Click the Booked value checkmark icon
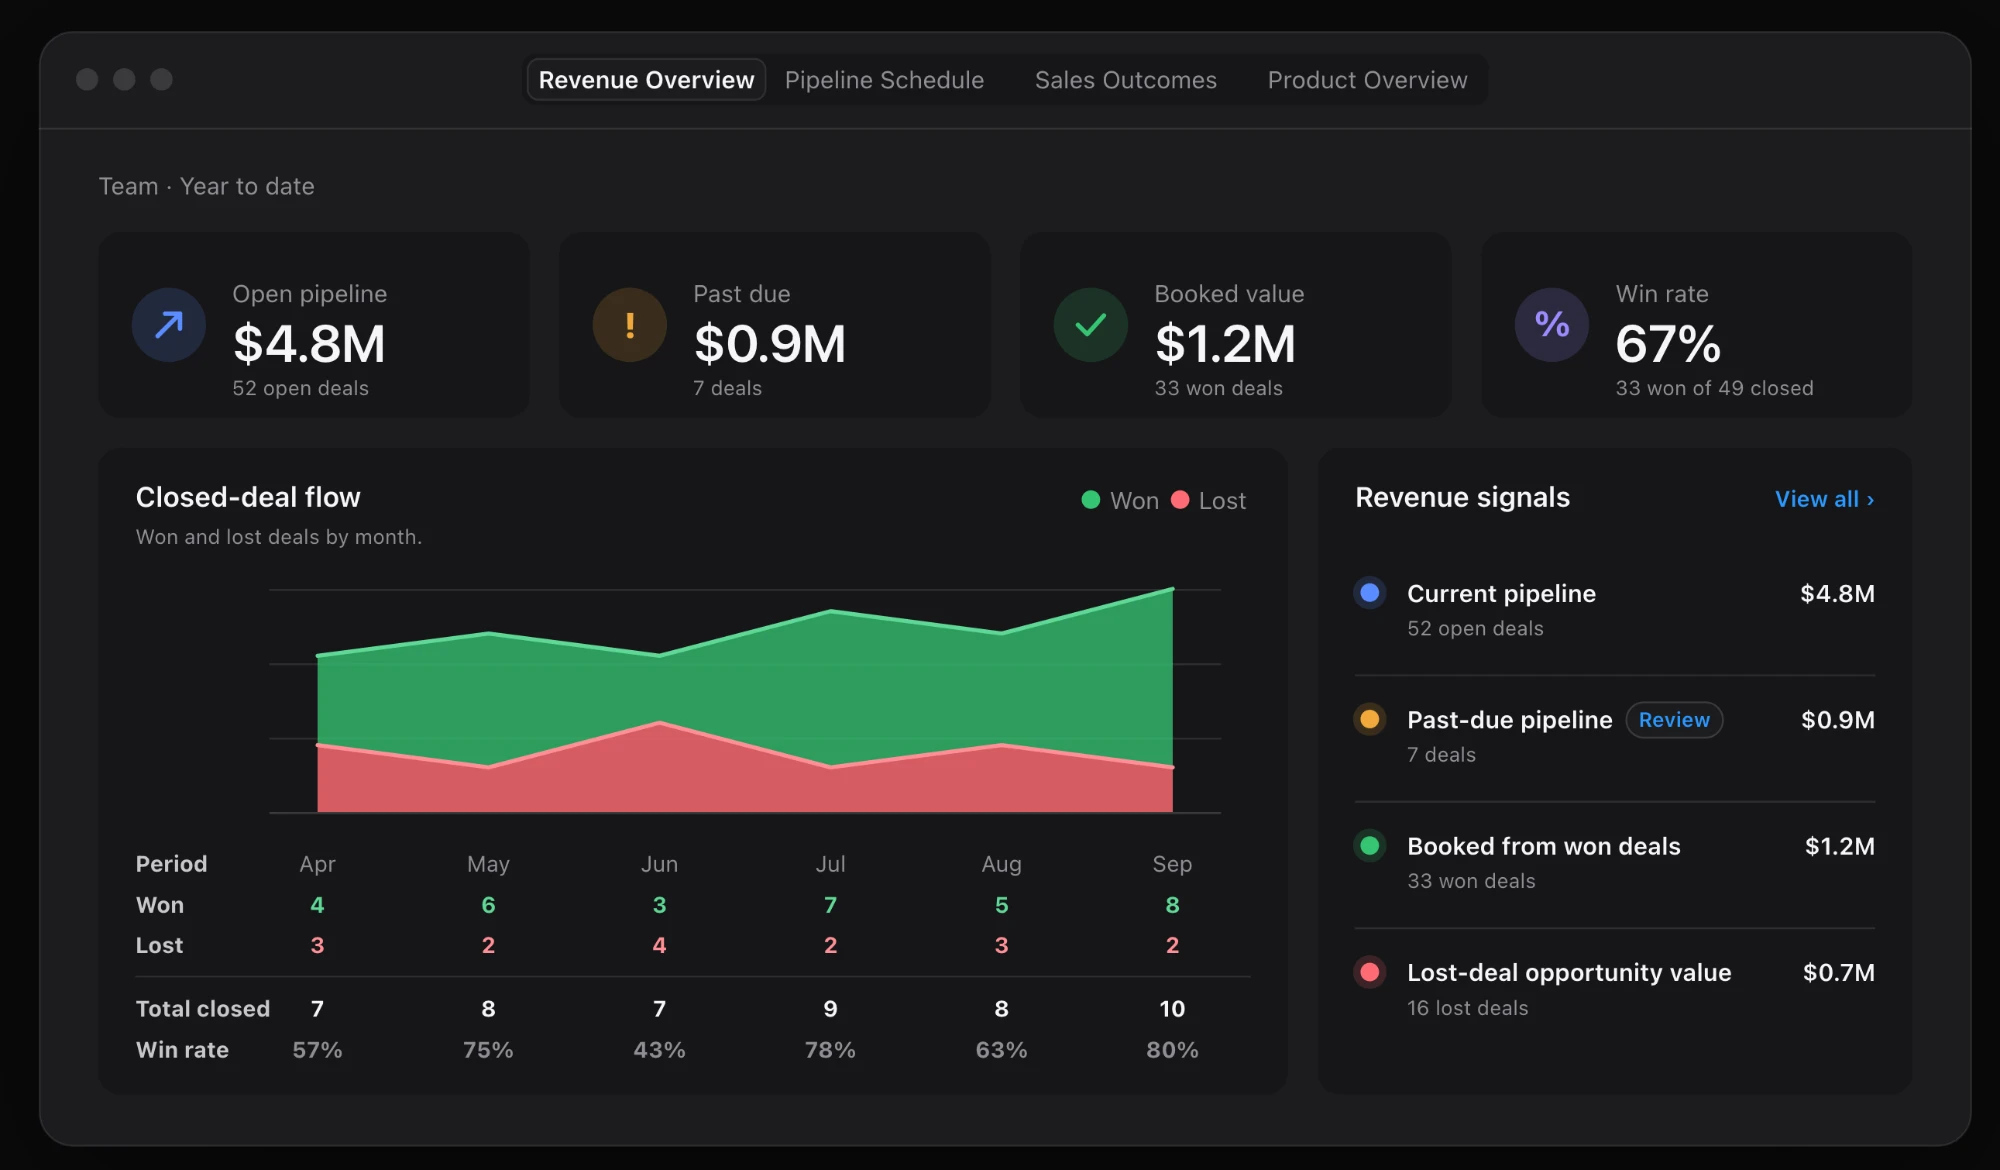 click(1091, 324)
